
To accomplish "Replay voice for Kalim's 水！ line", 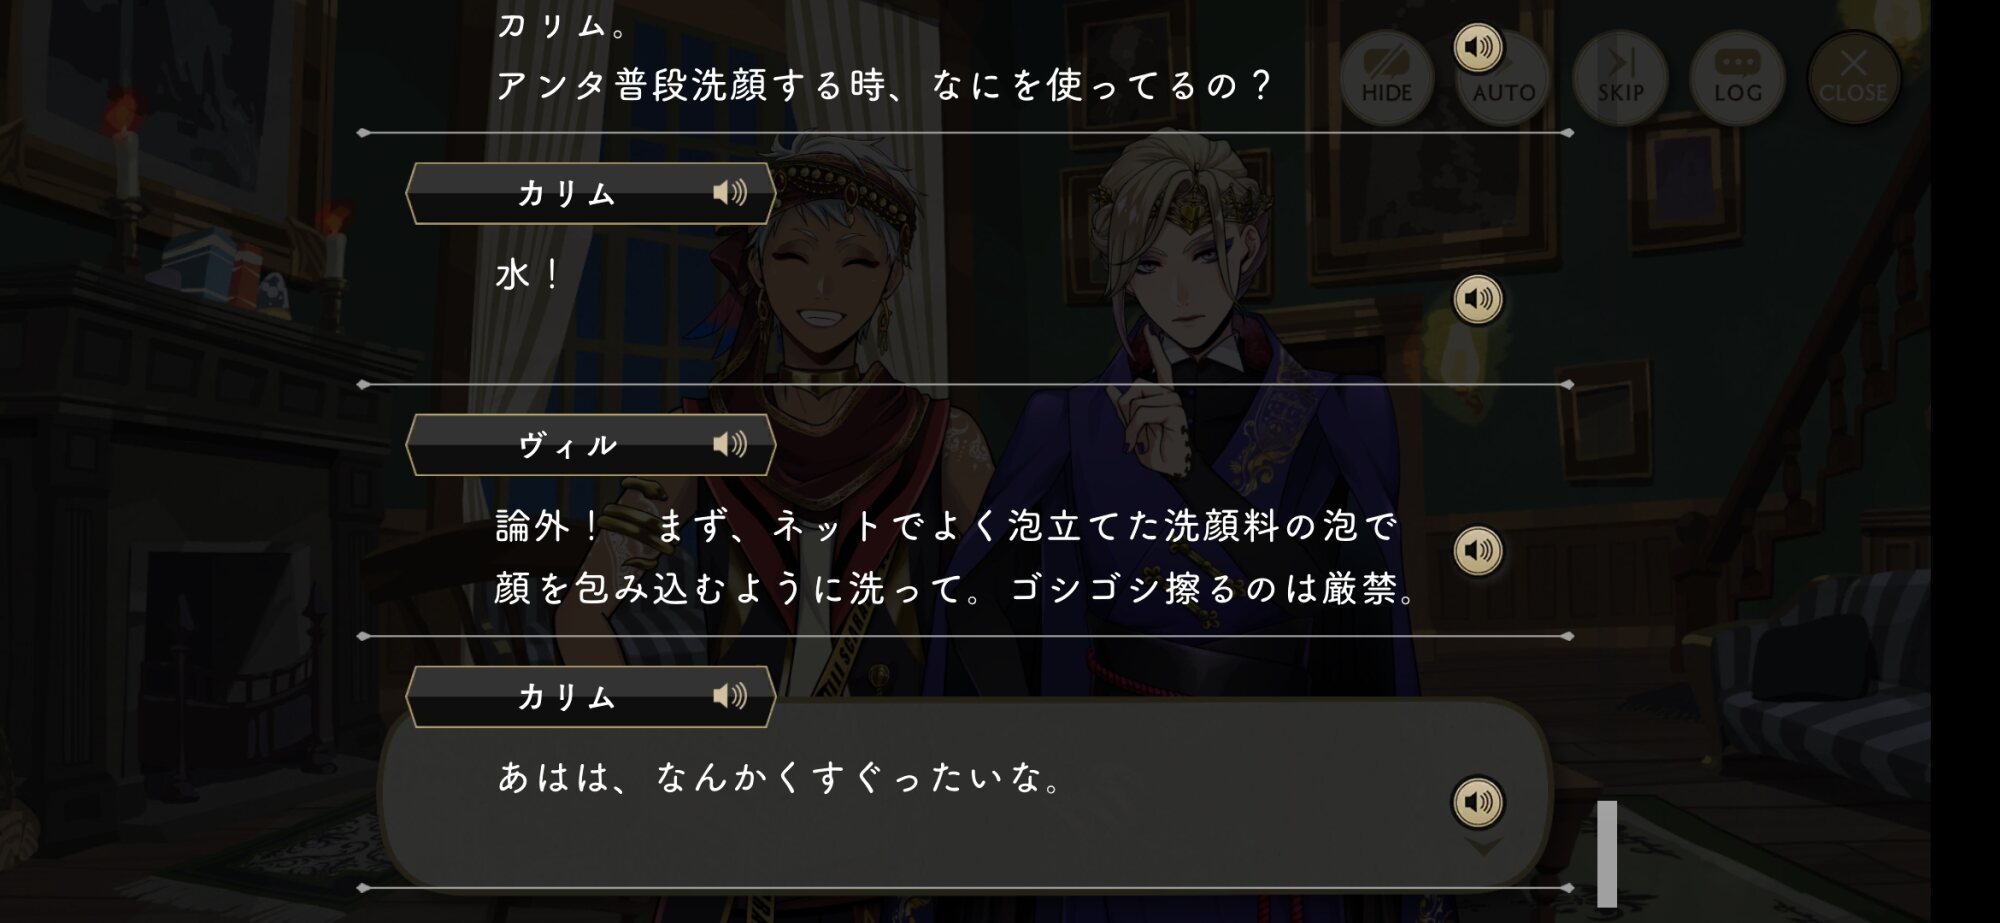I will [x=1477, y=299].
